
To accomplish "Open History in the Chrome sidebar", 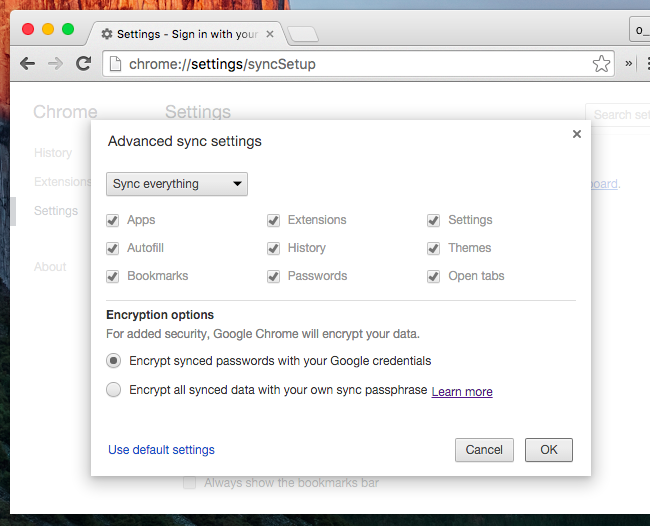I will 53,153.
